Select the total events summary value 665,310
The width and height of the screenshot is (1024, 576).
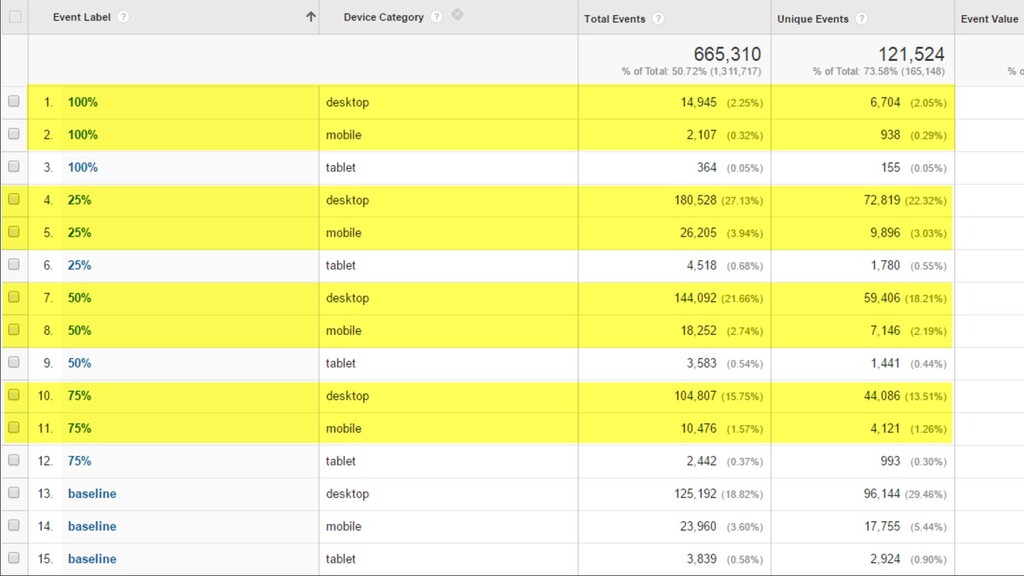(728, 54)
